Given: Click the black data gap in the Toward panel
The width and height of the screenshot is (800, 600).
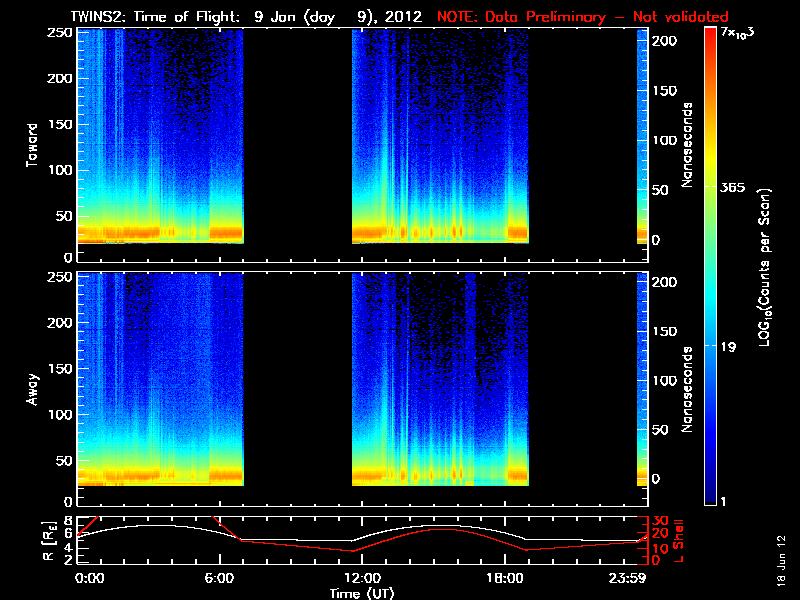Looking at the screenshot, I should (297, 140).
